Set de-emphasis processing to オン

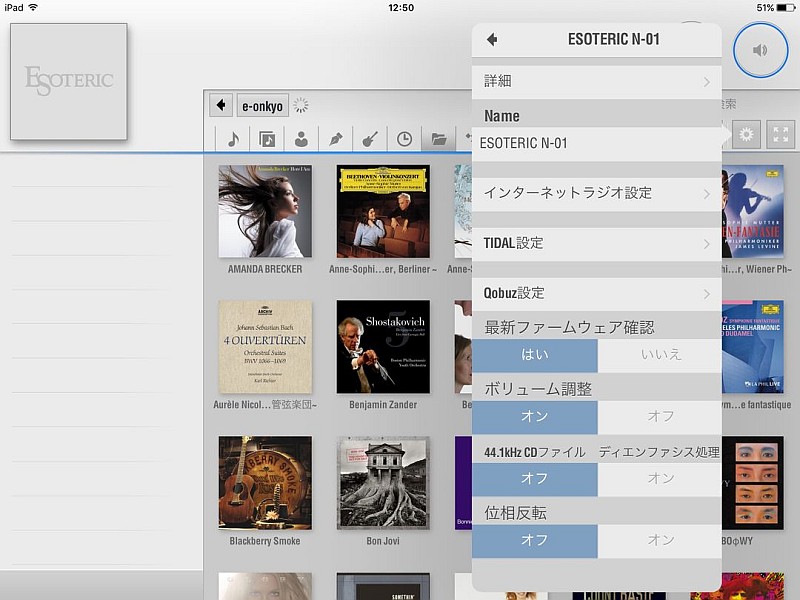[x=660, y=479]
